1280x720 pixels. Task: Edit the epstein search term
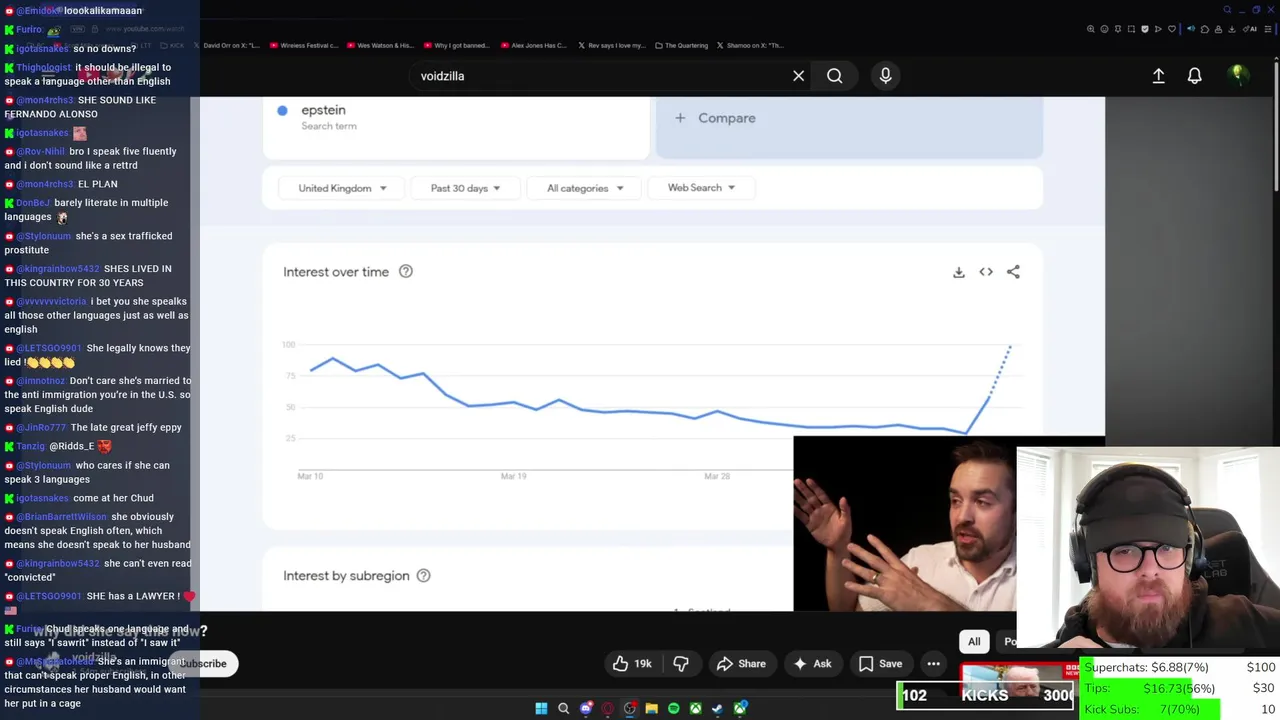456,118
